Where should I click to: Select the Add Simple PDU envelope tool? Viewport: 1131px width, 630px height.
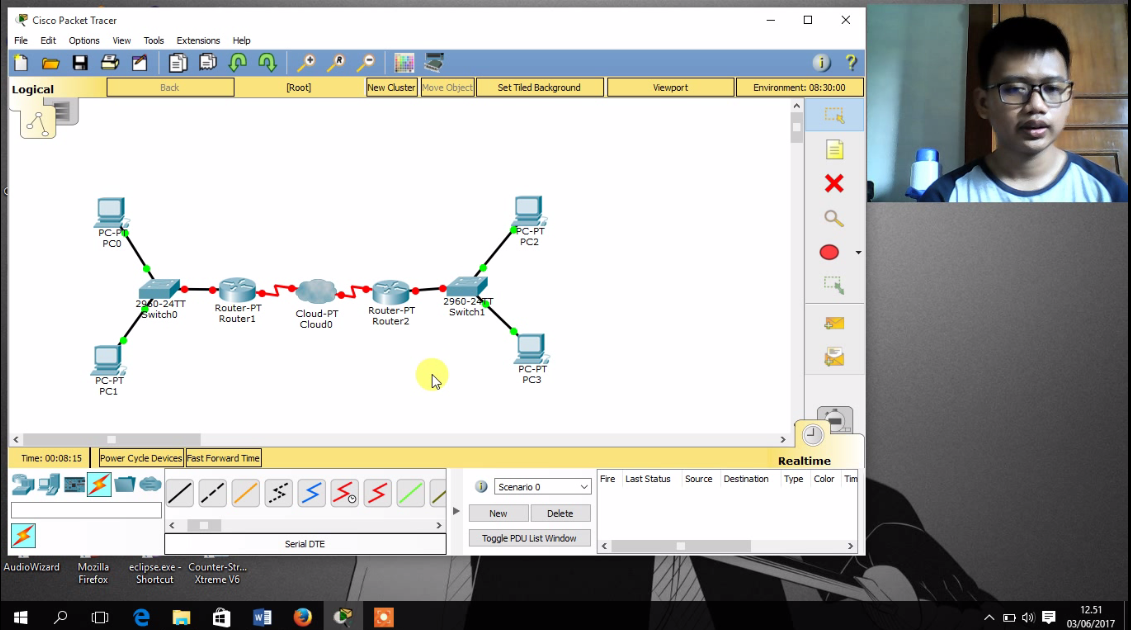pyautogui.click(x=835, y=323)
